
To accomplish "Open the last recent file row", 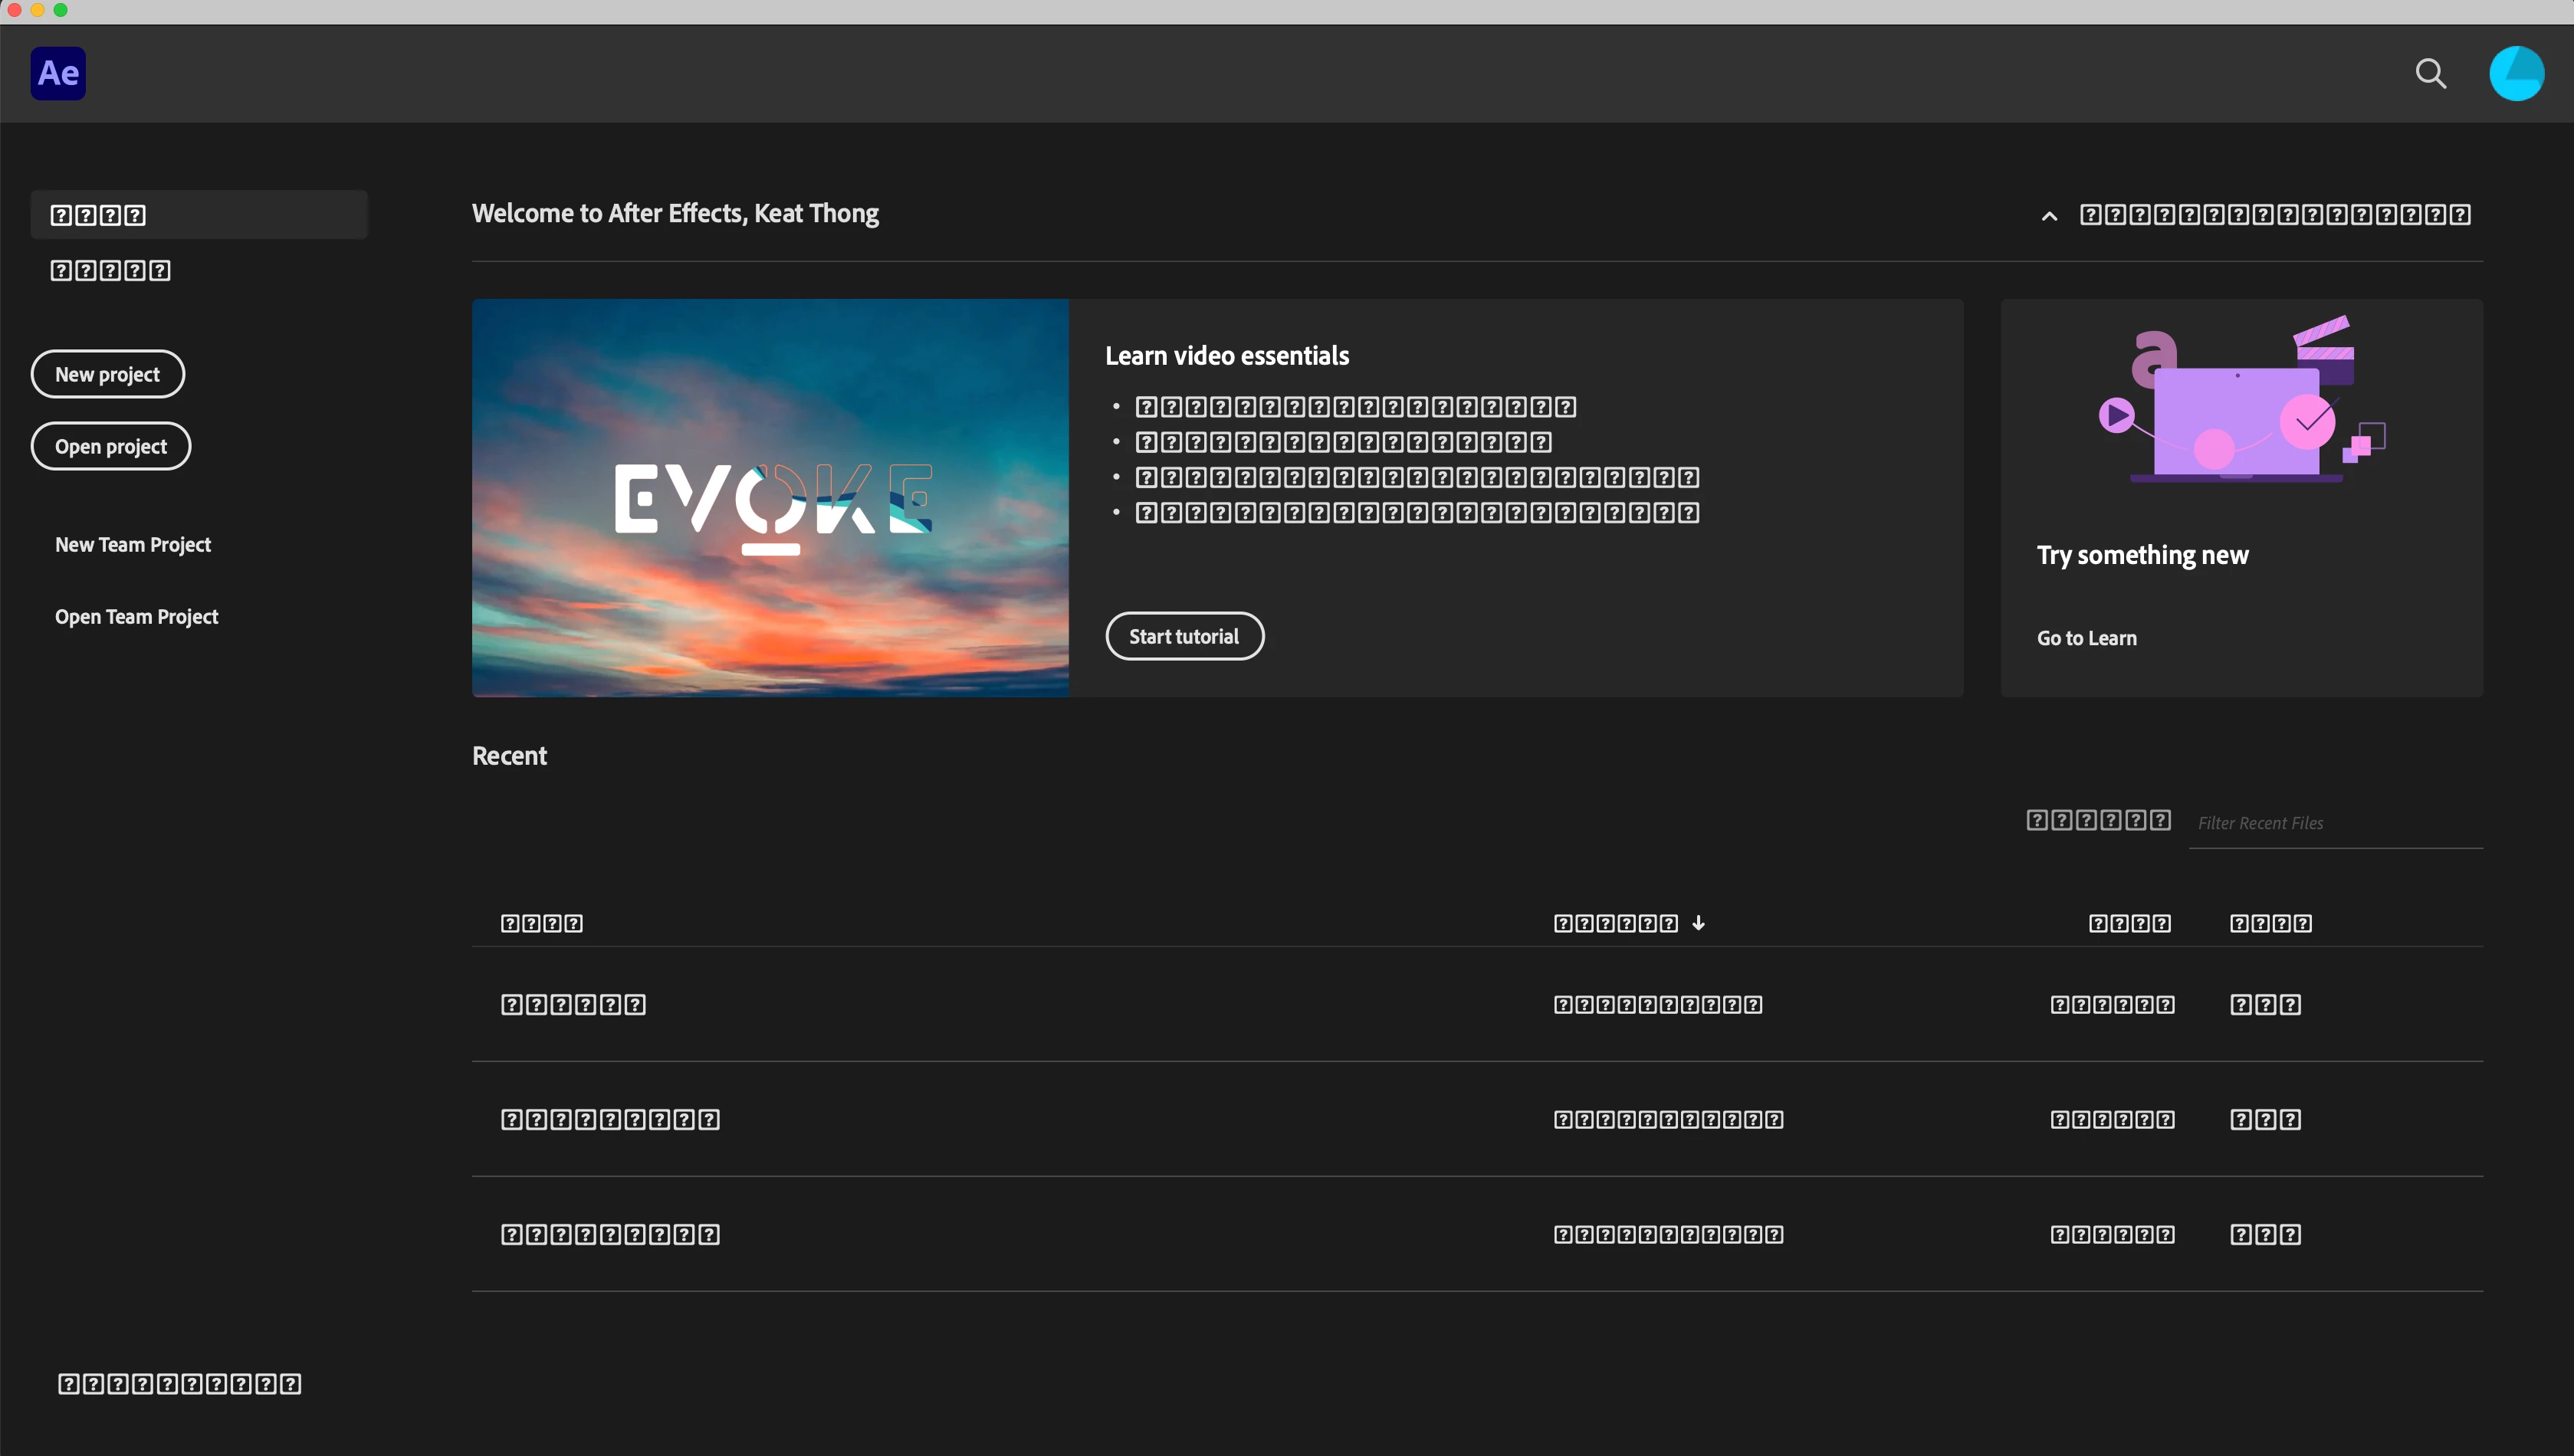I will 610,1234.
